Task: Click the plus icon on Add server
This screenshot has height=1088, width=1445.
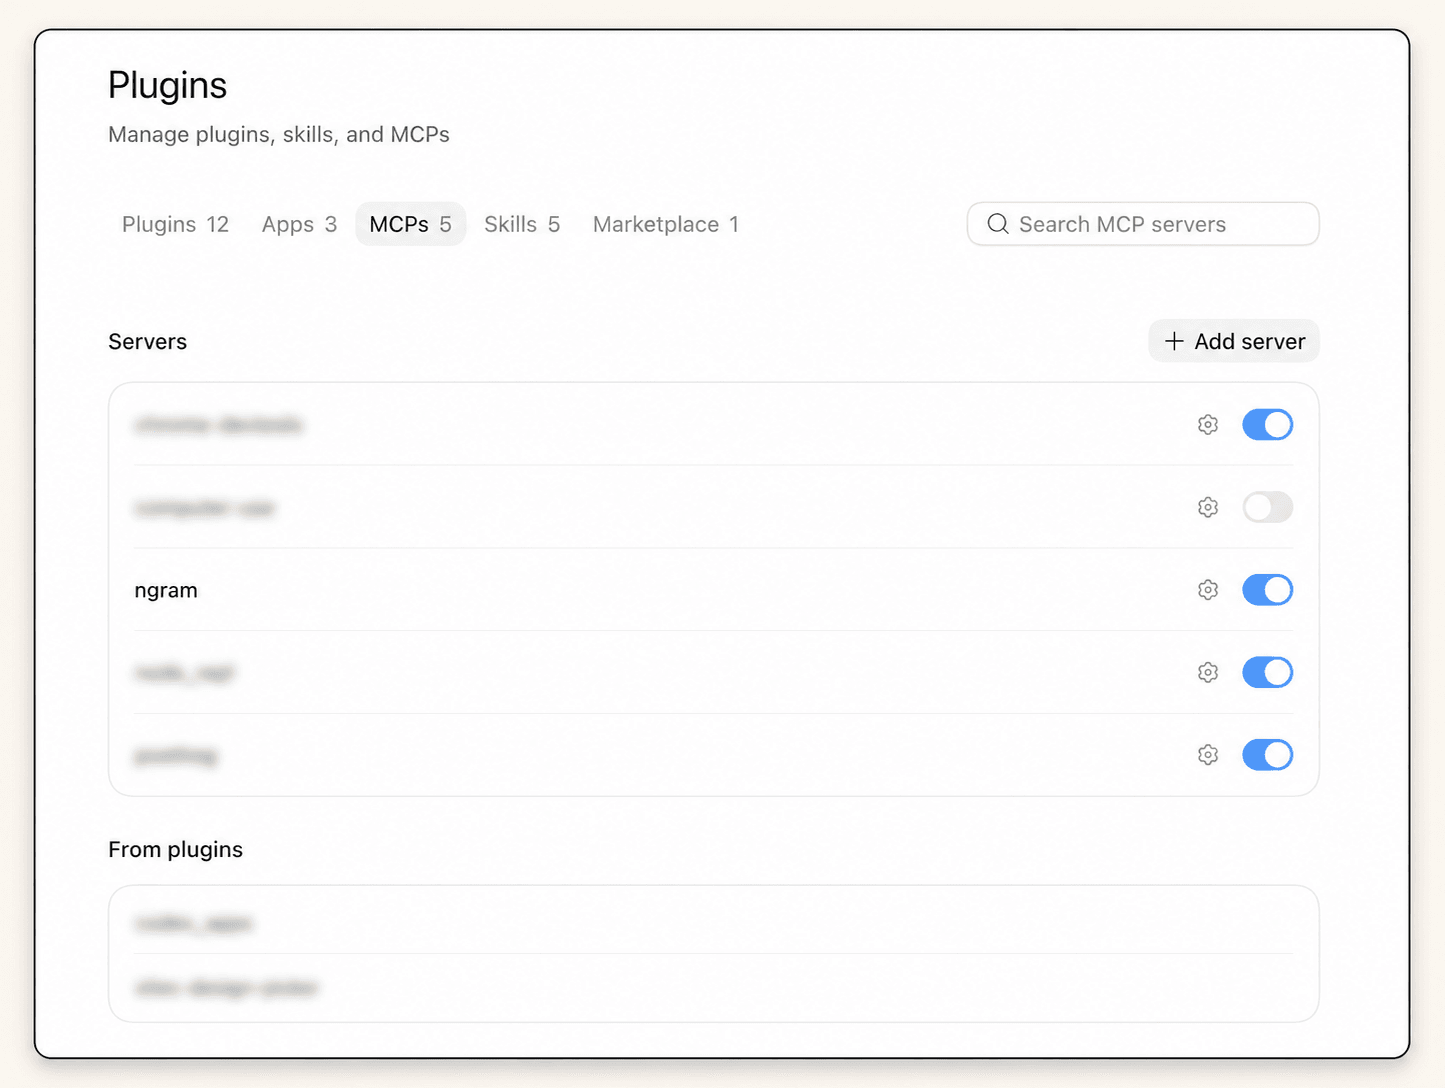Action: [x=1174, y=341]
